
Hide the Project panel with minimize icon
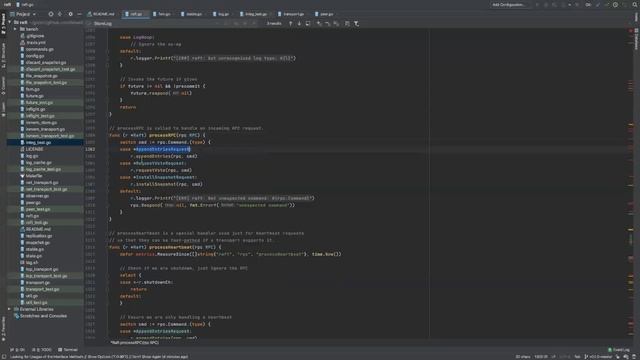pyautogui.click(x=79, y=14)
